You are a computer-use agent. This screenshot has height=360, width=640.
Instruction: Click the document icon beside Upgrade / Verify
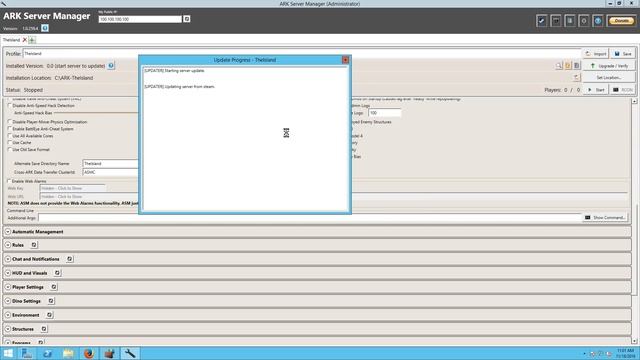577,65
